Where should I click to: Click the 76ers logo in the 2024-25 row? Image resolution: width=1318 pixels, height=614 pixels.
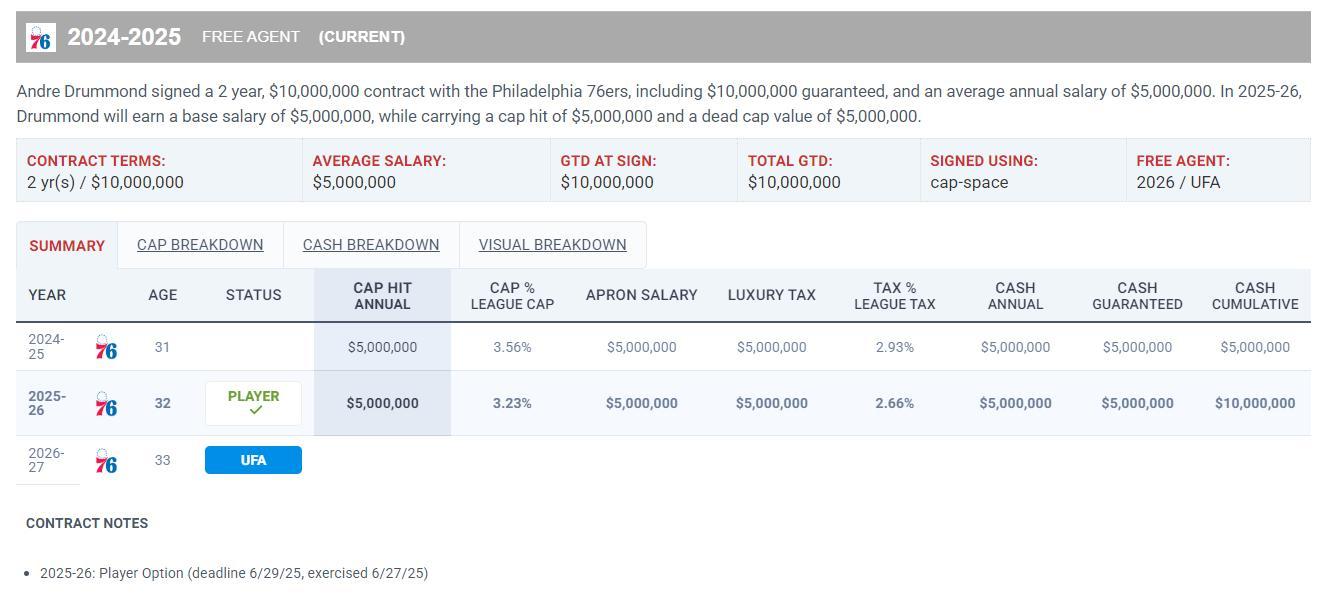106,348
